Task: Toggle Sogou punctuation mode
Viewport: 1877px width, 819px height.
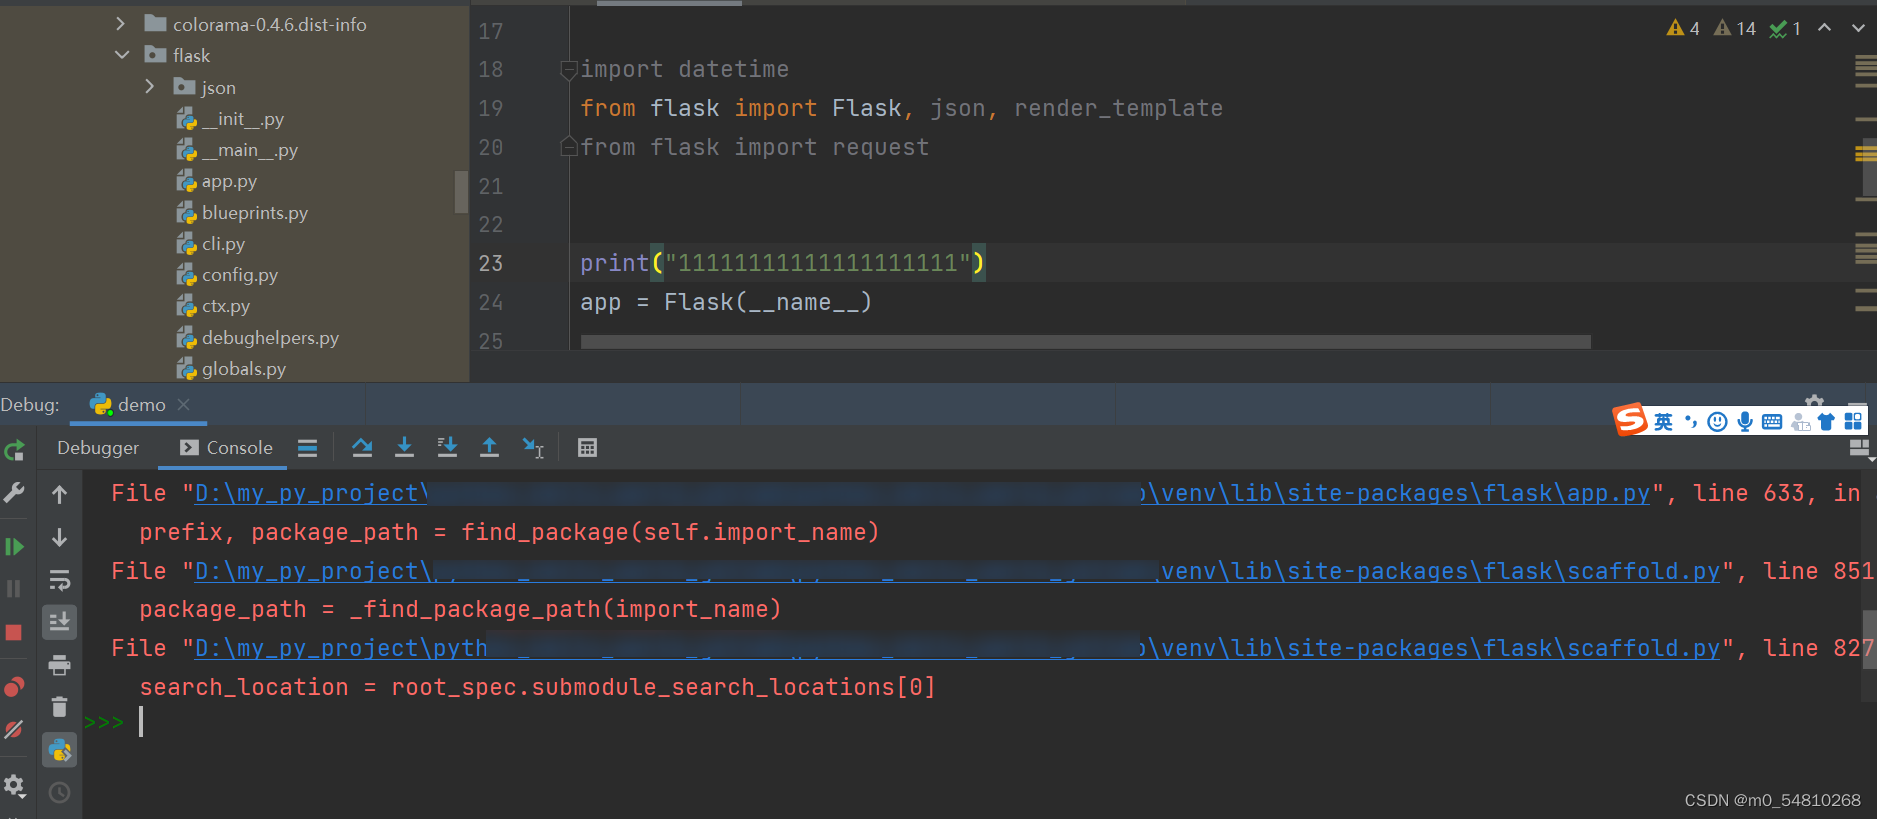Action: [1691, 421]
